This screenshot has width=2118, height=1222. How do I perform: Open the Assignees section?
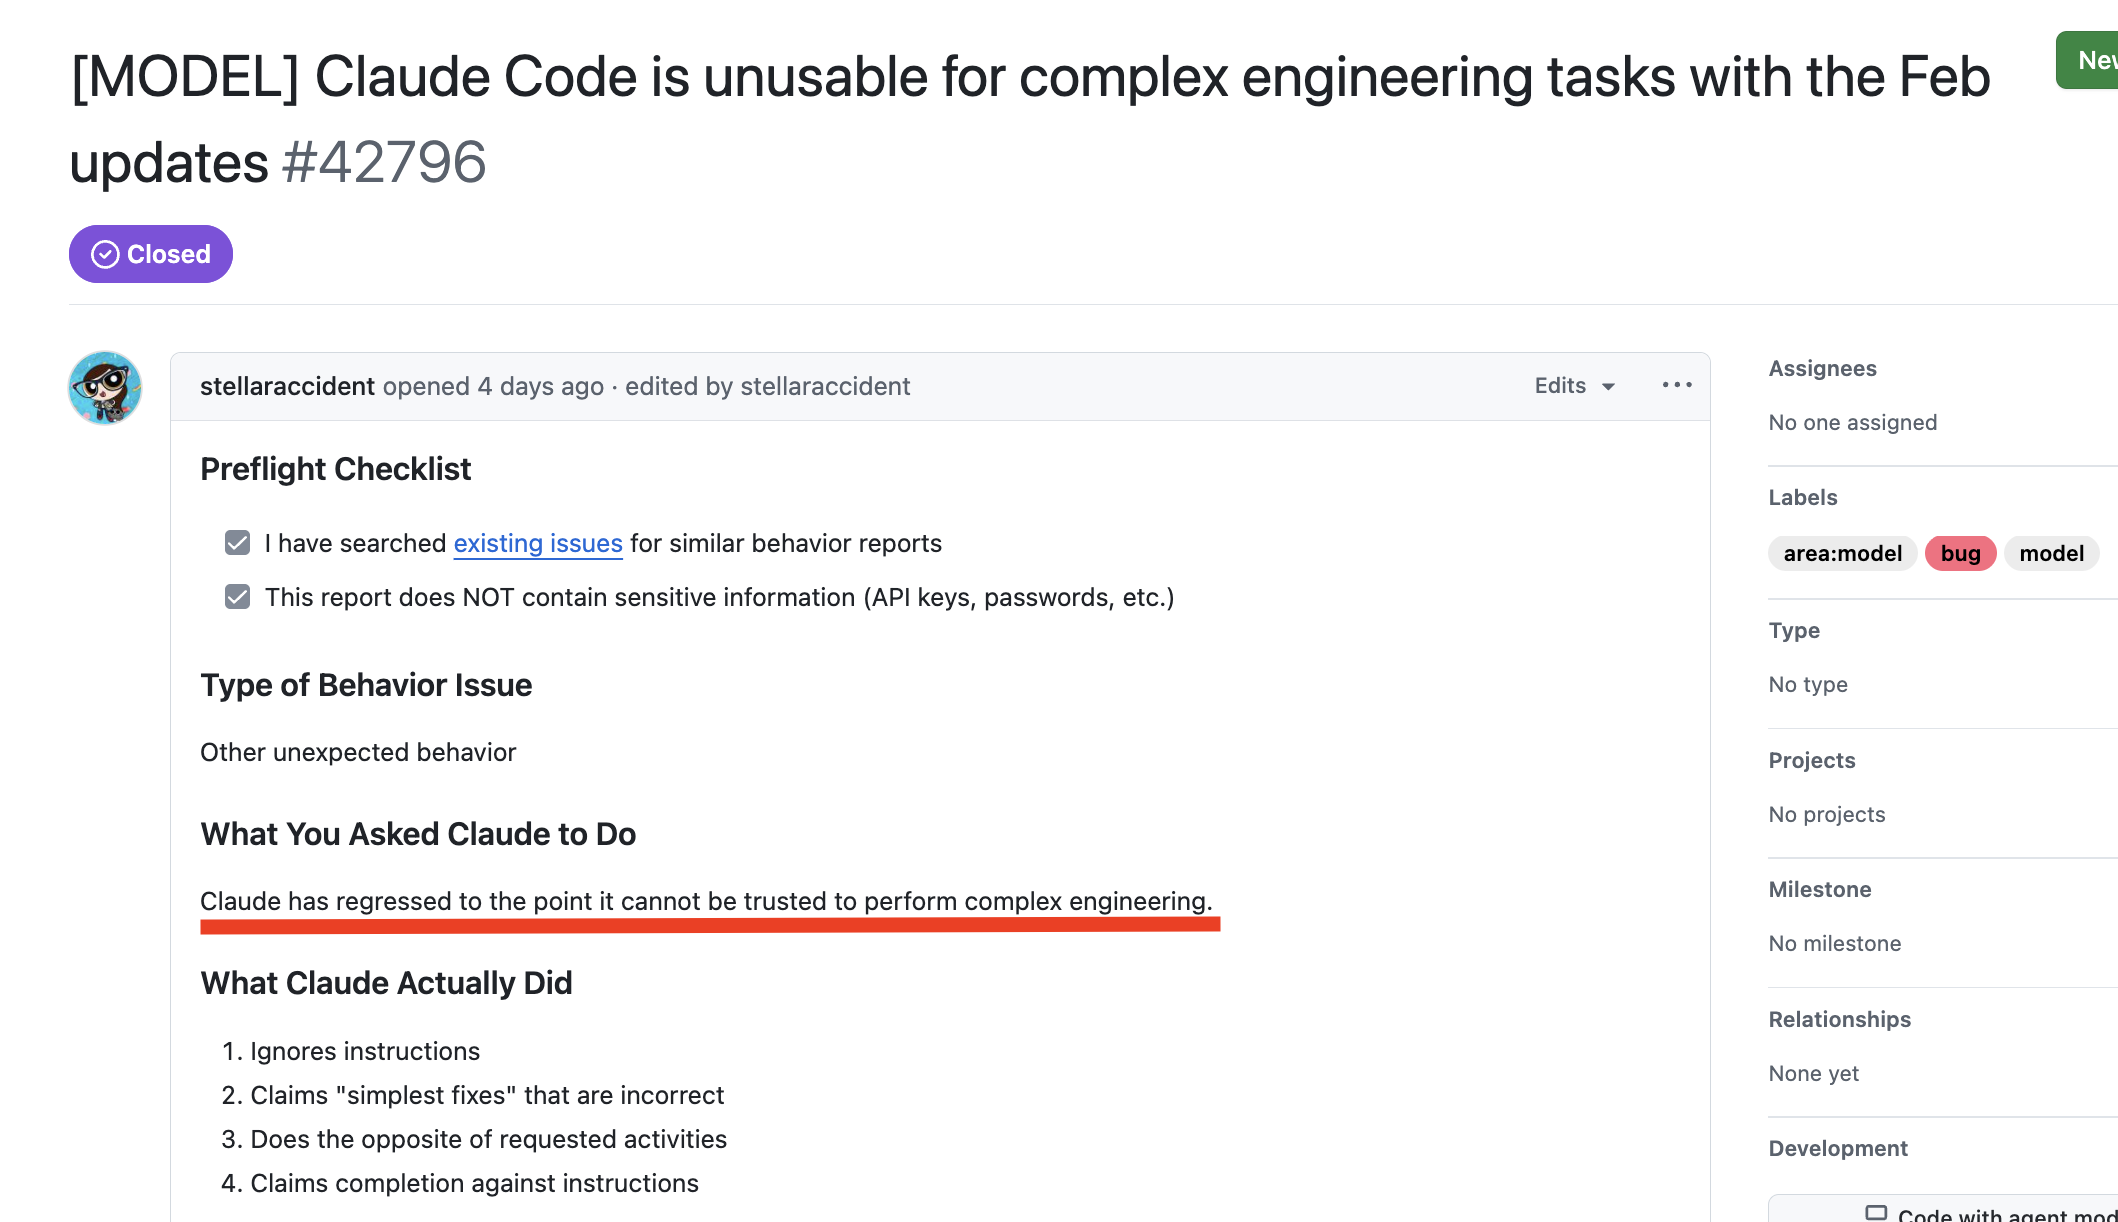[1822, 369]
